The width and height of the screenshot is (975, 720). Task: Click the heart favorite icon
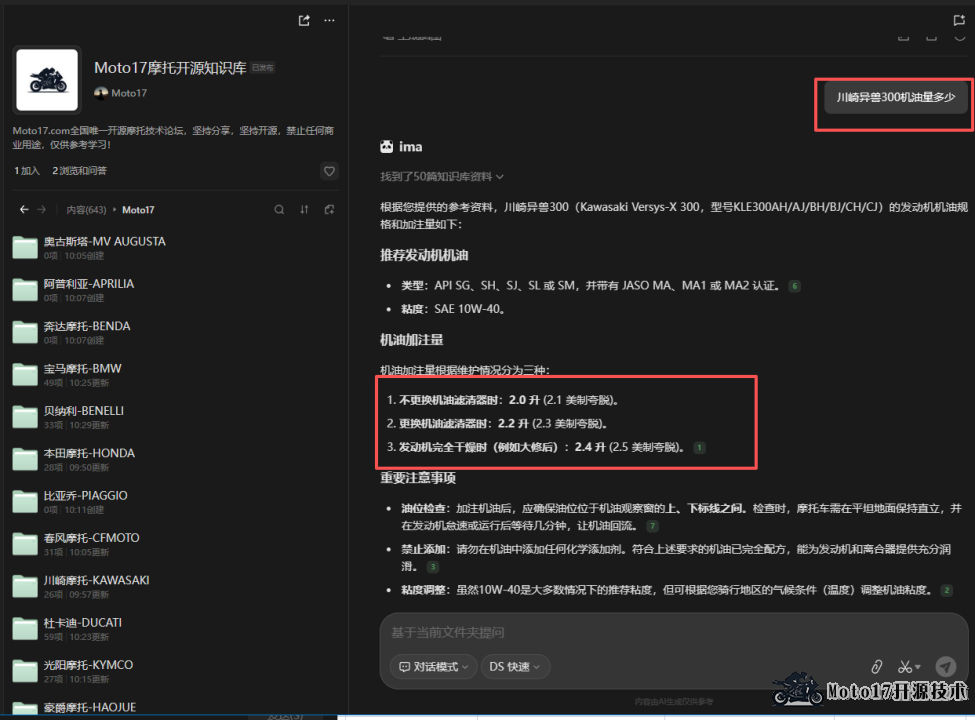click(329, 171)
